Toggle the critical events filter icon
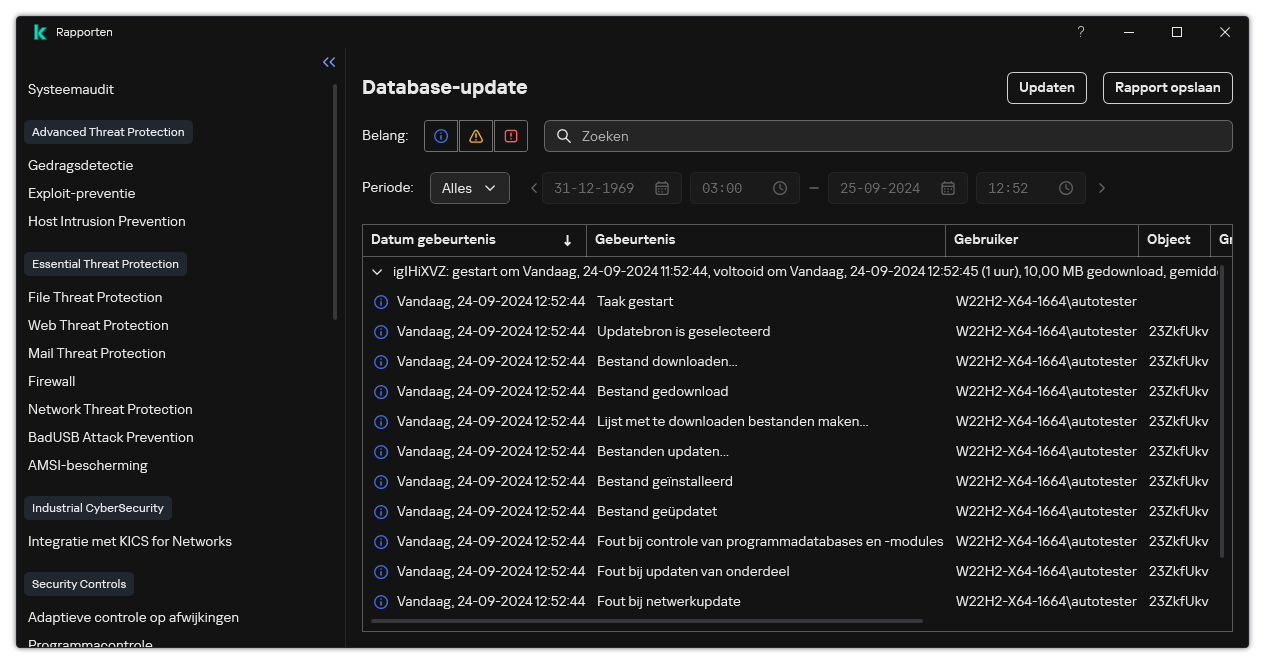Viewport: 1265px width, 664px height. [x=511, y=136]
